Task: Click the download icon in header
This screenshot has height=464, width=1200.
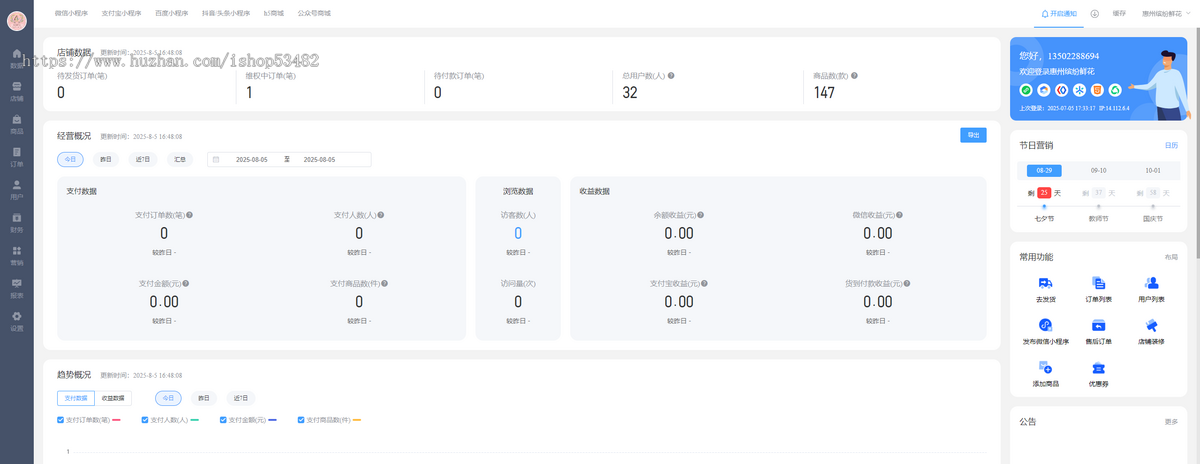Action: pyautogui.click(x=1095, y=14)
